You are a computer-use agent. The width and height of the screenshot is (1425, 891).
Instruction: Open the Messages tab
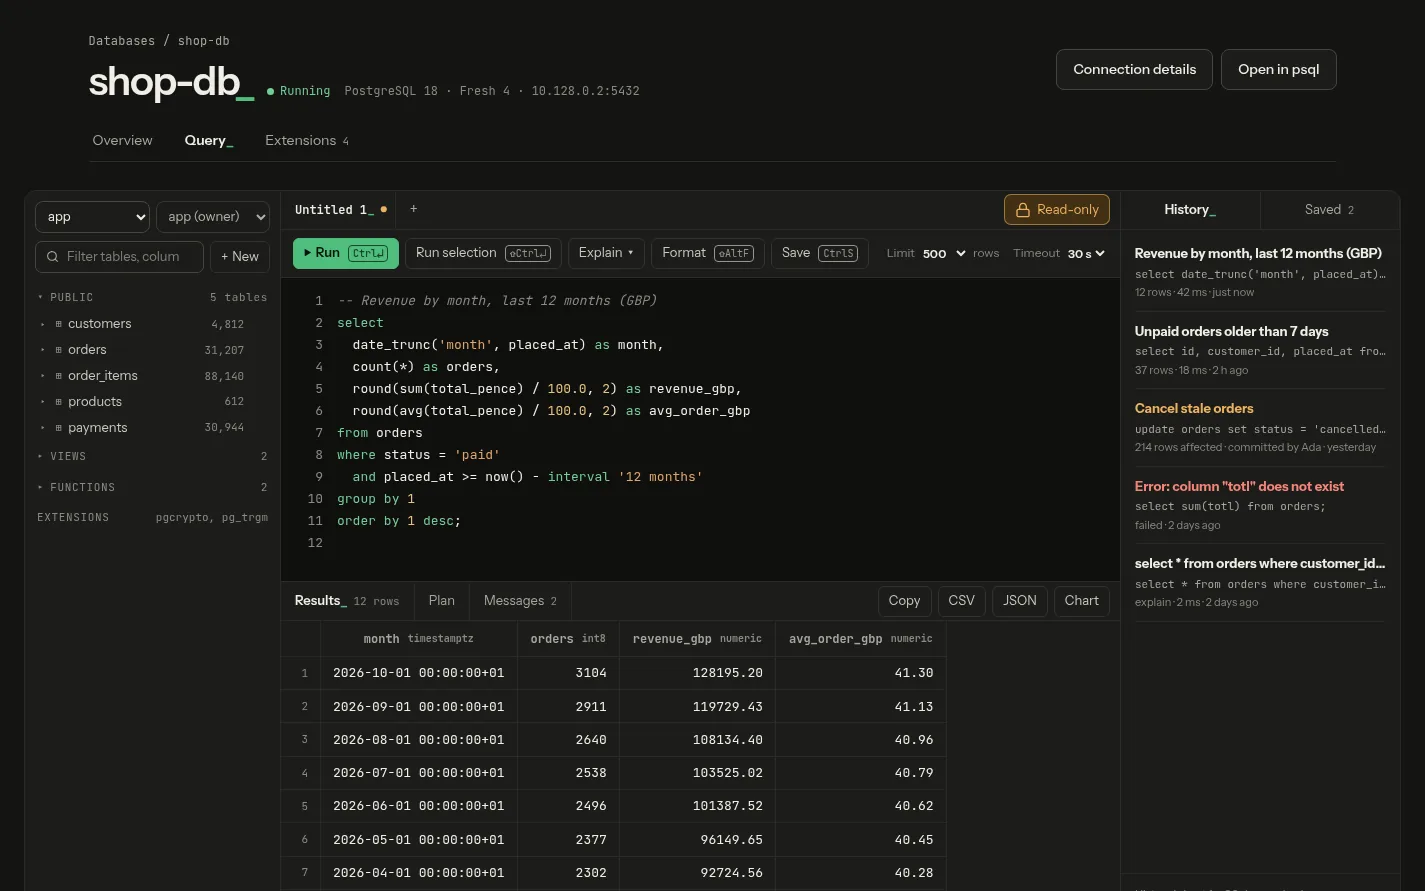520,601
